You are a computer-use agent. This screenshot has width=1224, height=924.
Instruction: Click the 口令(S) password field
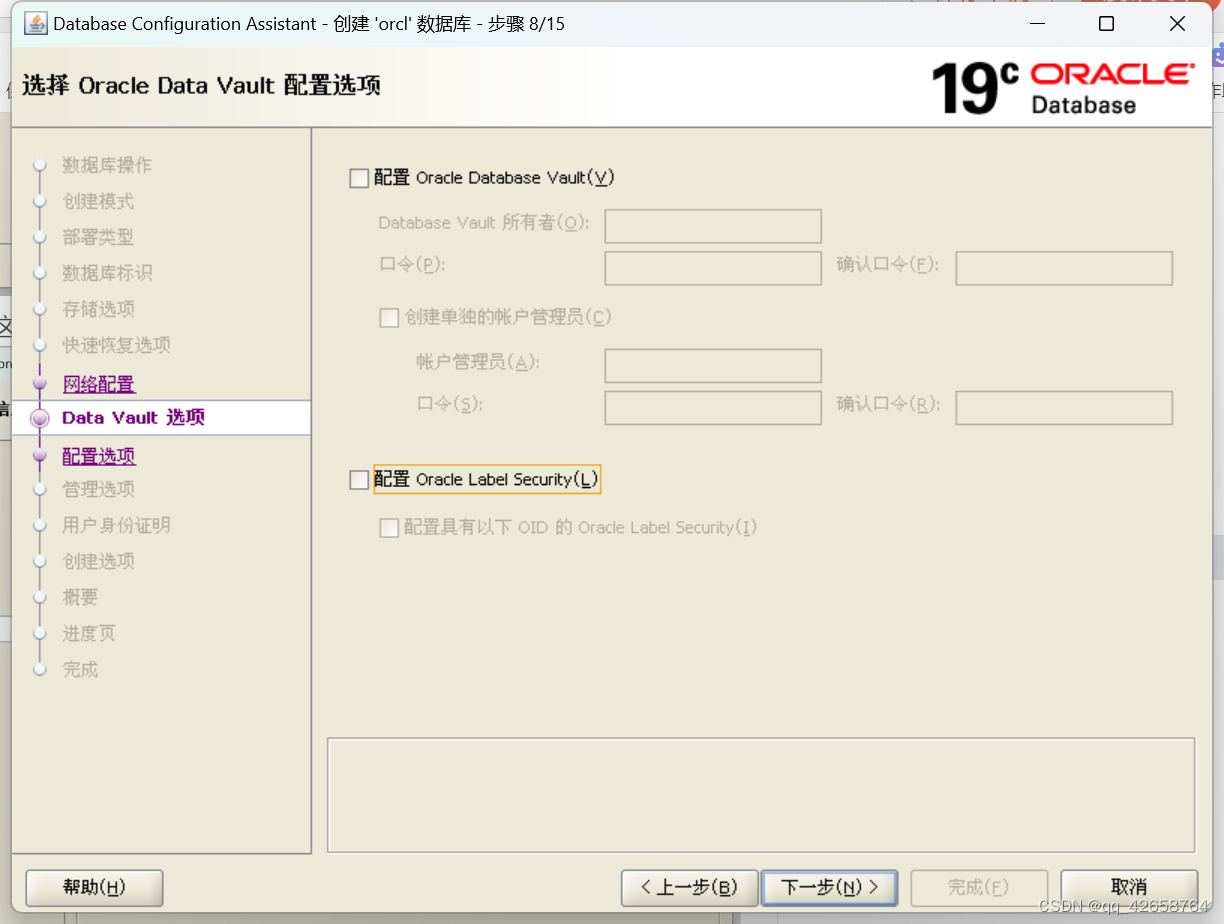(x=713, y=408)
